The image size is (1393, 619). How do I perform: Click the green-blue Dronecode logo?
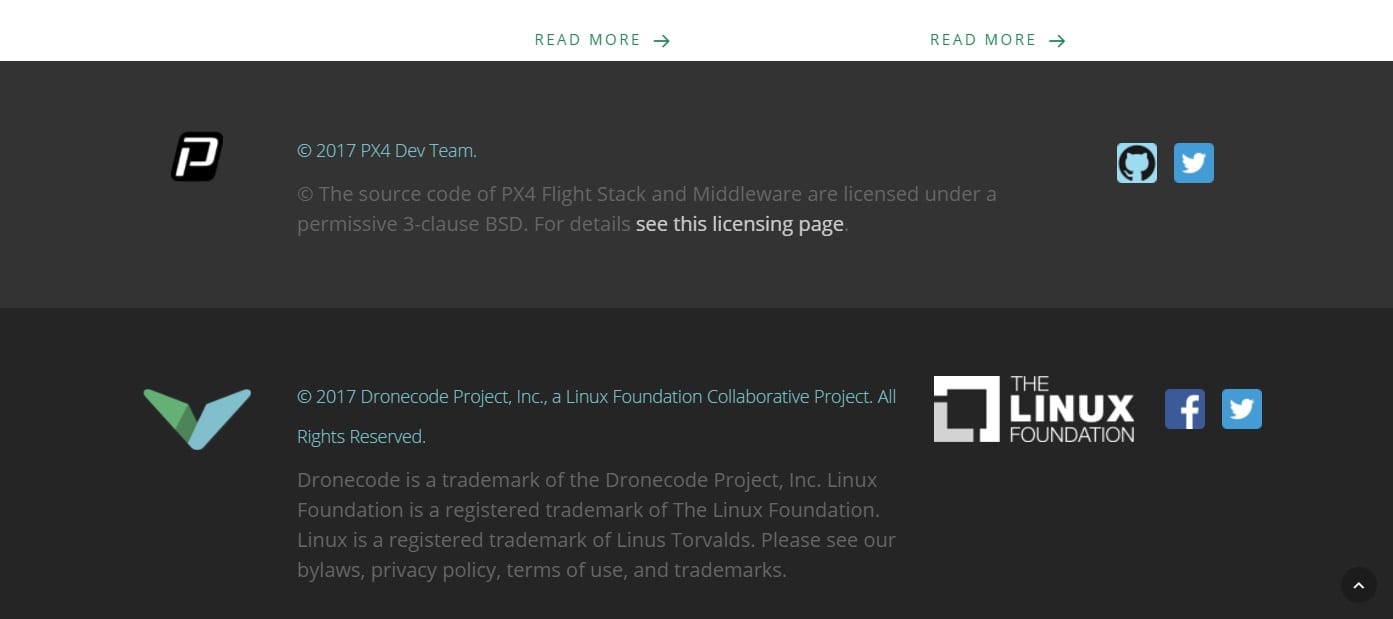coord(197,418)
